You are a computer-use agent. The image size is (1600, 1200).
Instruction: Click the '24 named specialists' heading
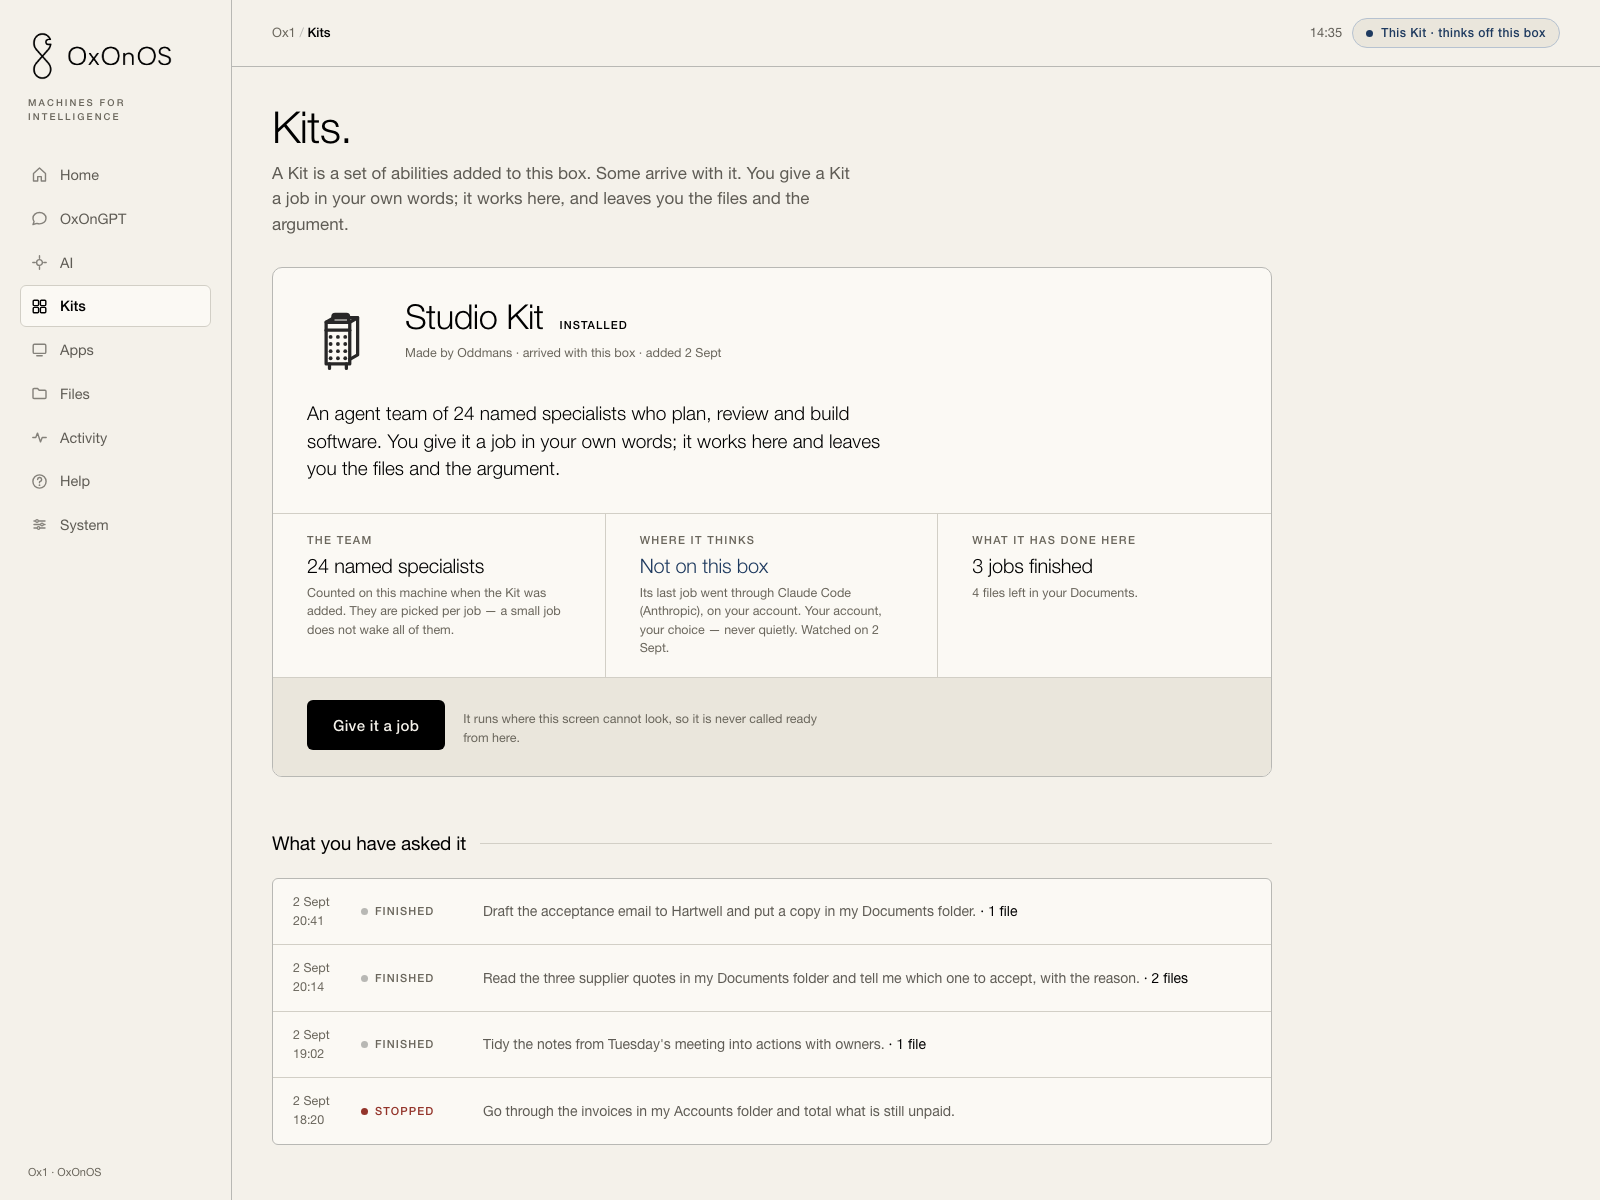395,566
